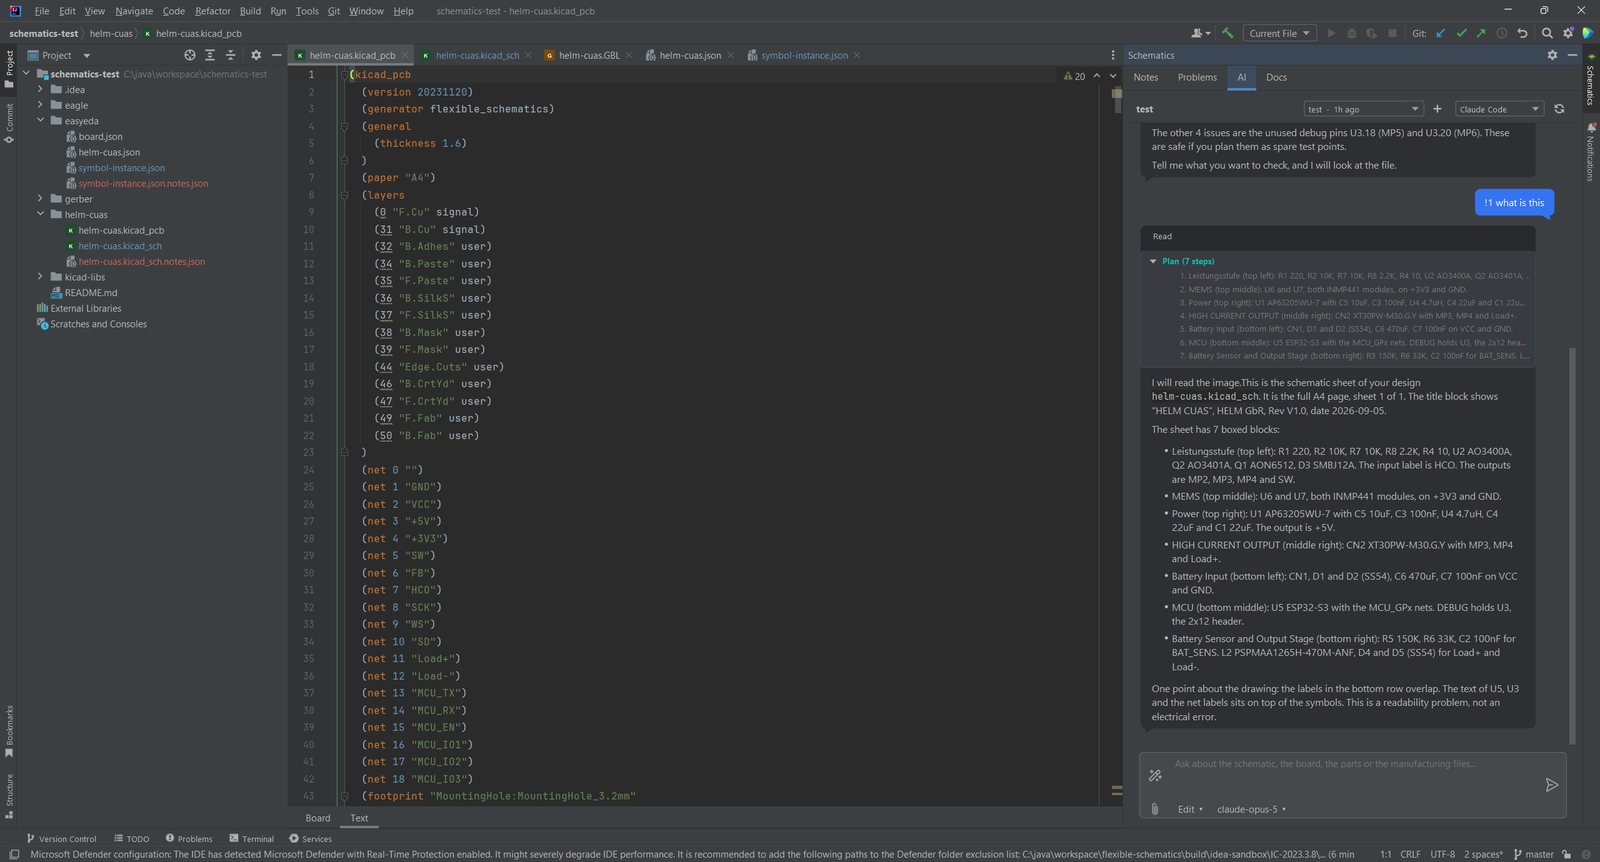The width and height of the screenshot is (1600, 862).
Task: Click the magic wand prompt icon
Action: (x=1155, y=776)
